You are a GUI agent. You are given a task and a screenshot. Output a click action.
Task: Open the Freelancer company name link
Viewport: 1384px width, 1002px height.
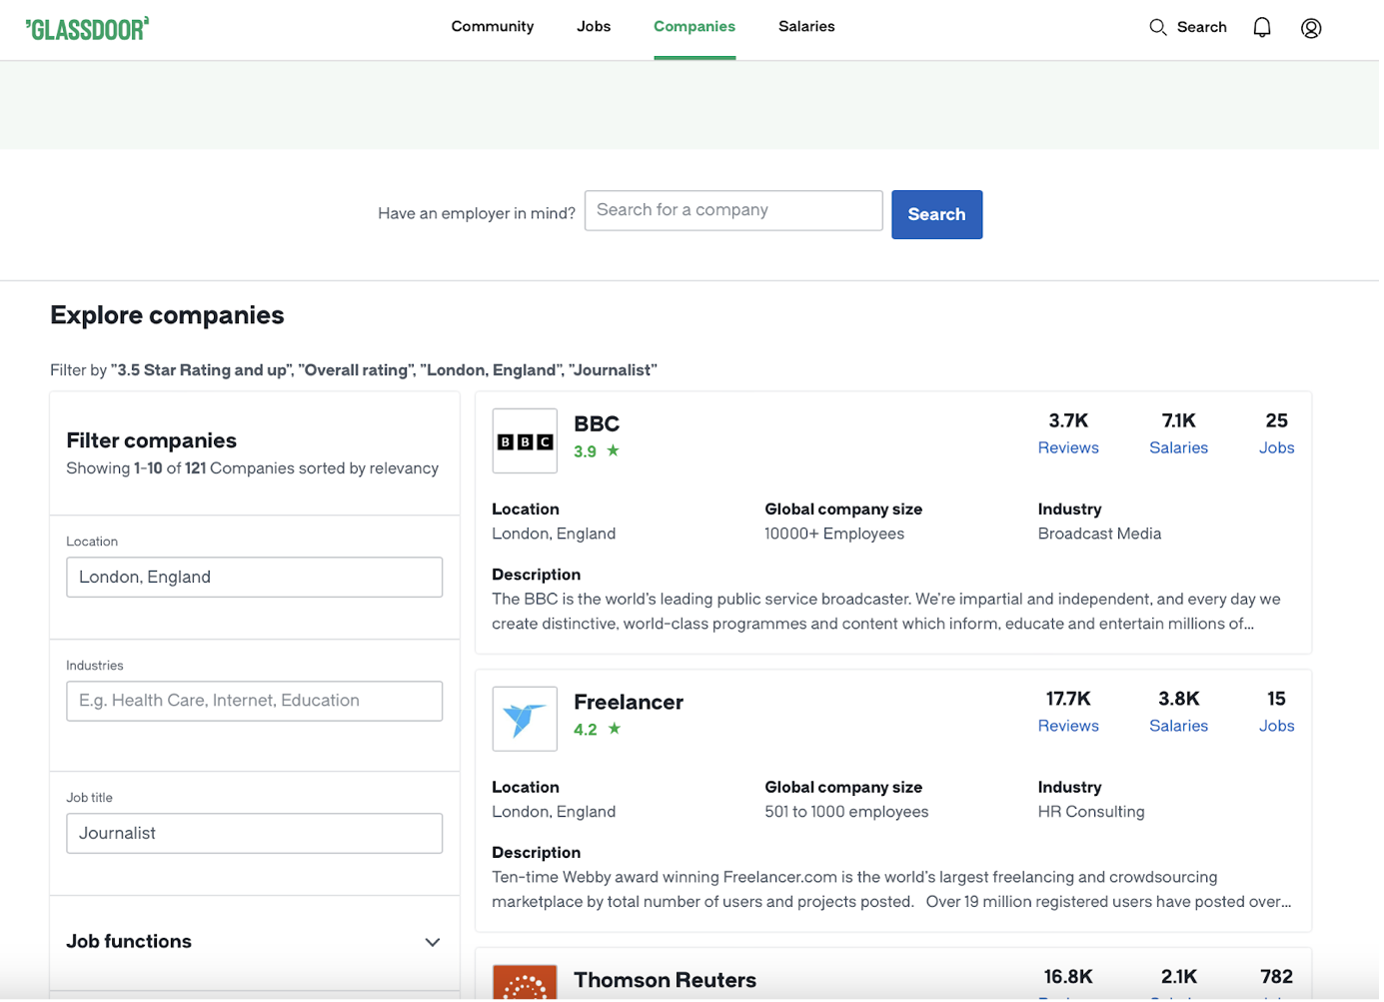[631, 703]
